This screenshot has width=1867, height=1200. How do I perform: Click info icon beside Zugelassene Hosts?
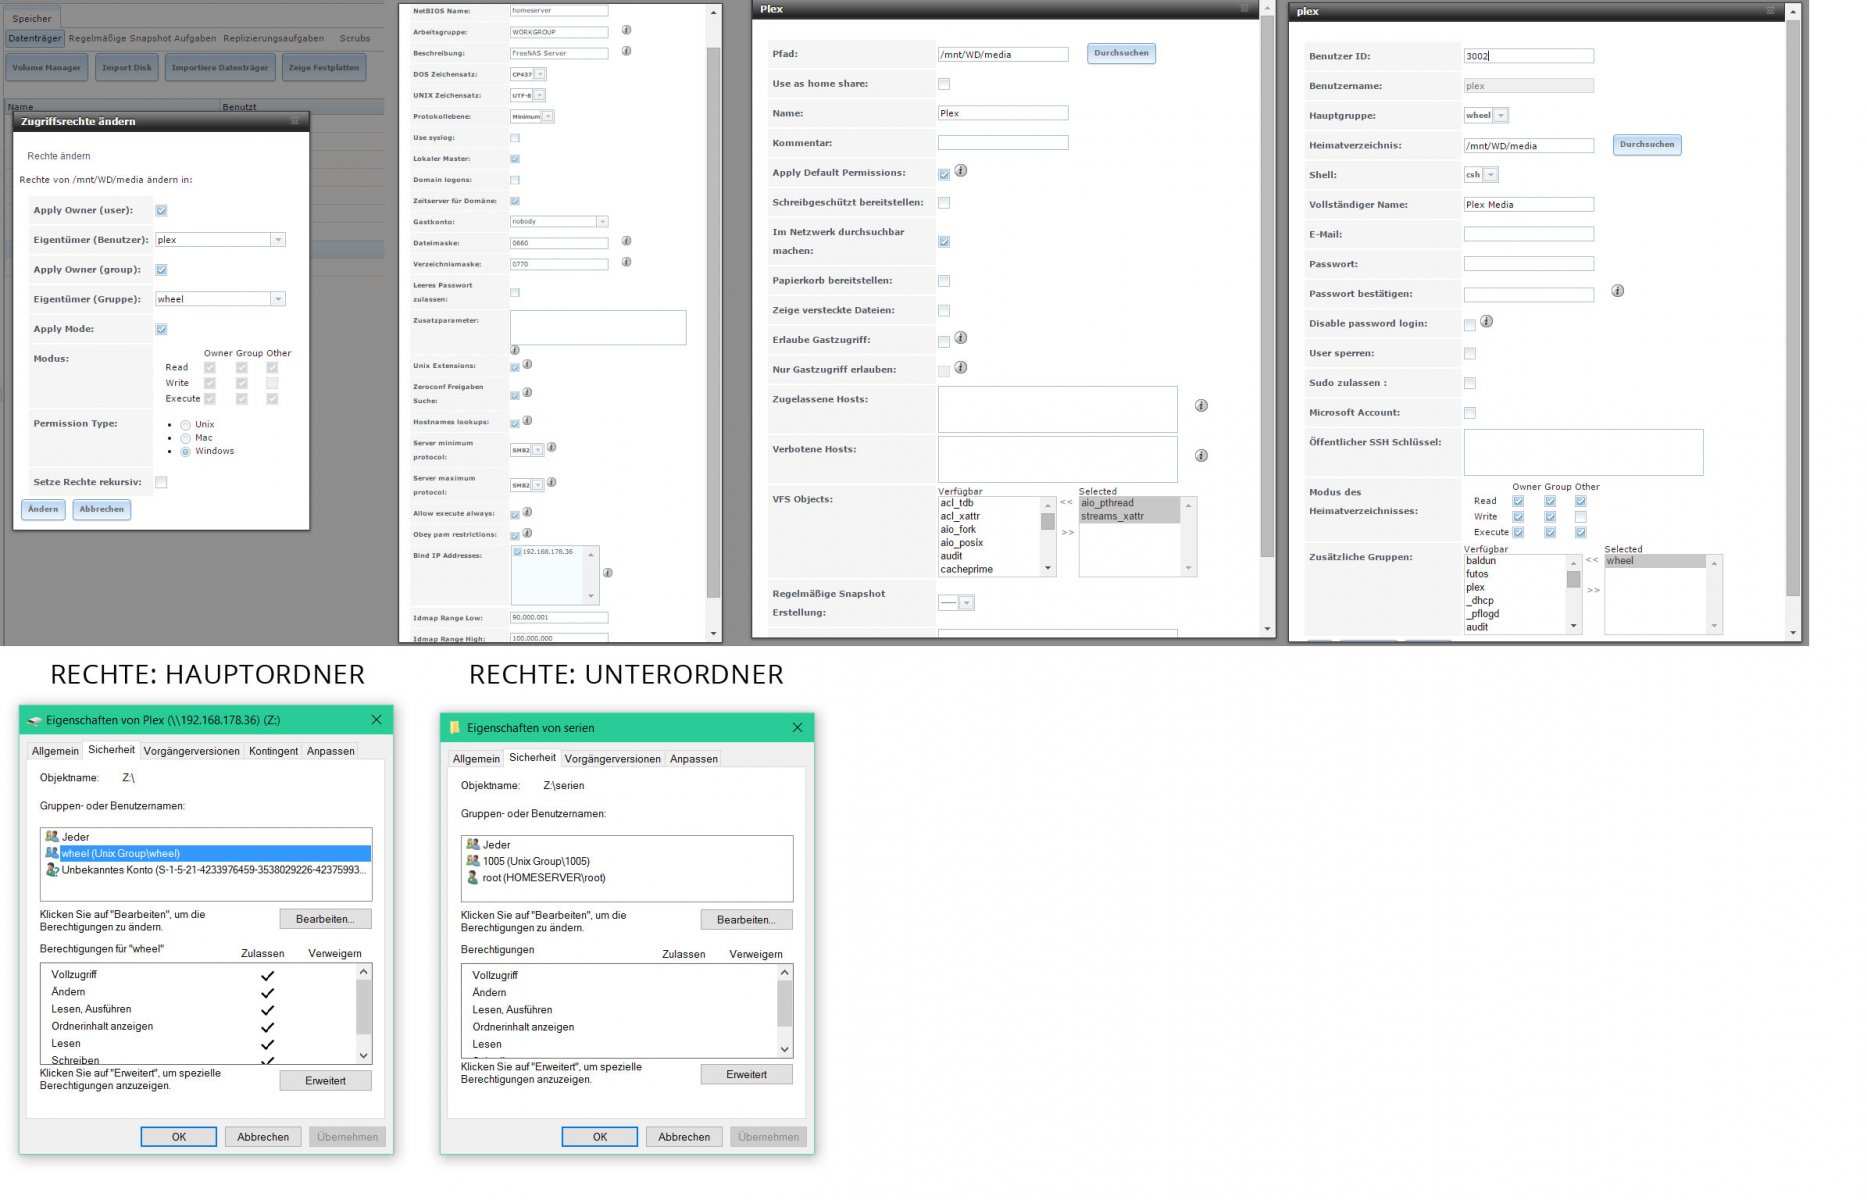1201,406
